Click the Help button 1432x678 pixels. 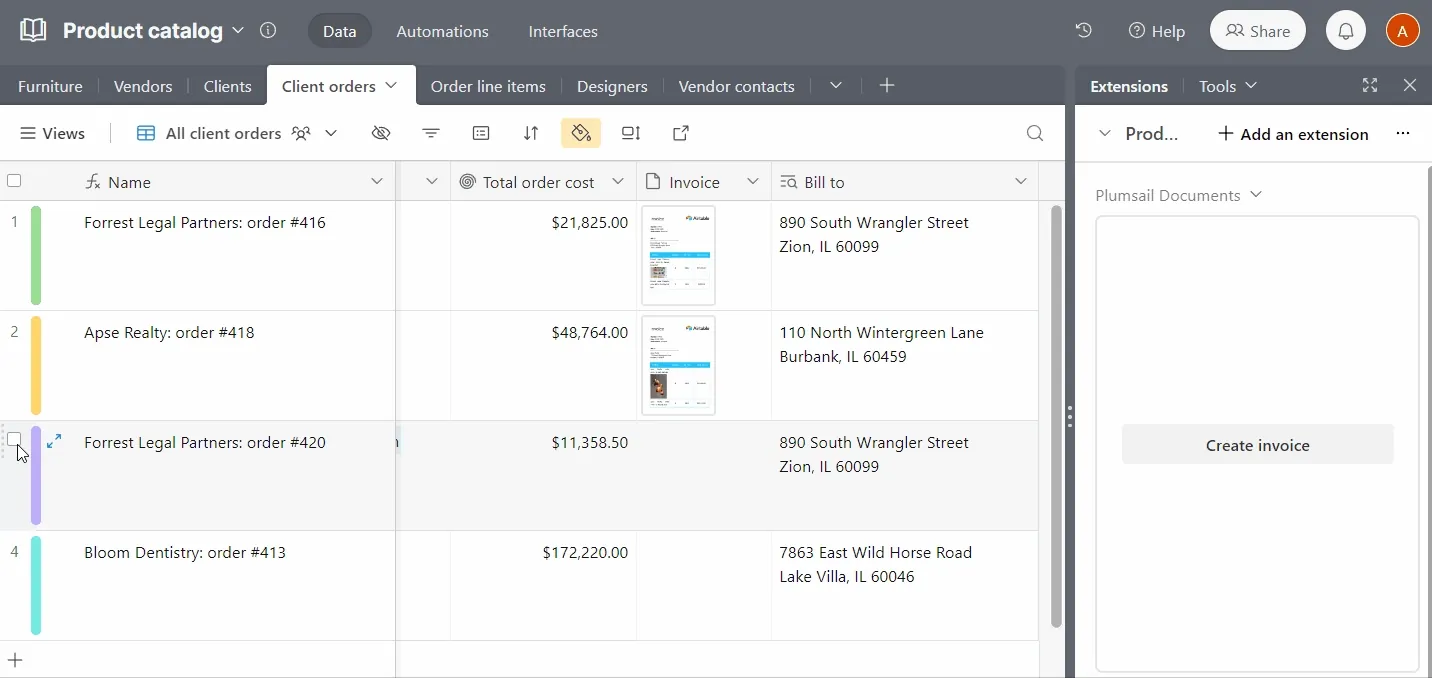(1156, 31)
